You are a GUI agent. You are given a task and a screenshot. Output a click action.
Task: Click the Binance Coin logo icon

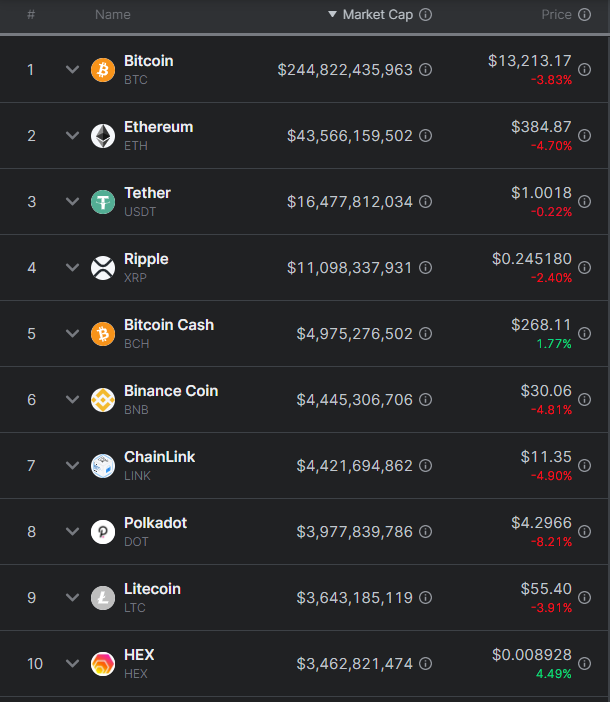[103, 400]
